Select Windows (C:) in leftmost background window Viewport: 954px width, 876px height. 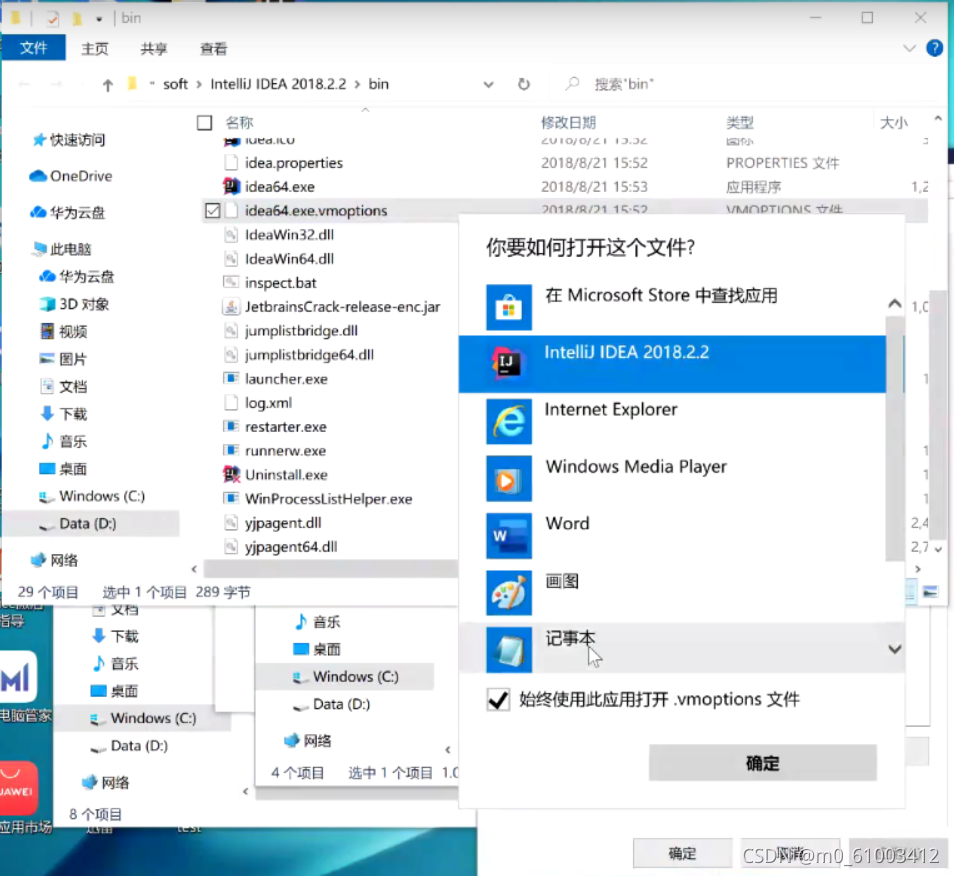coord(153,718)
